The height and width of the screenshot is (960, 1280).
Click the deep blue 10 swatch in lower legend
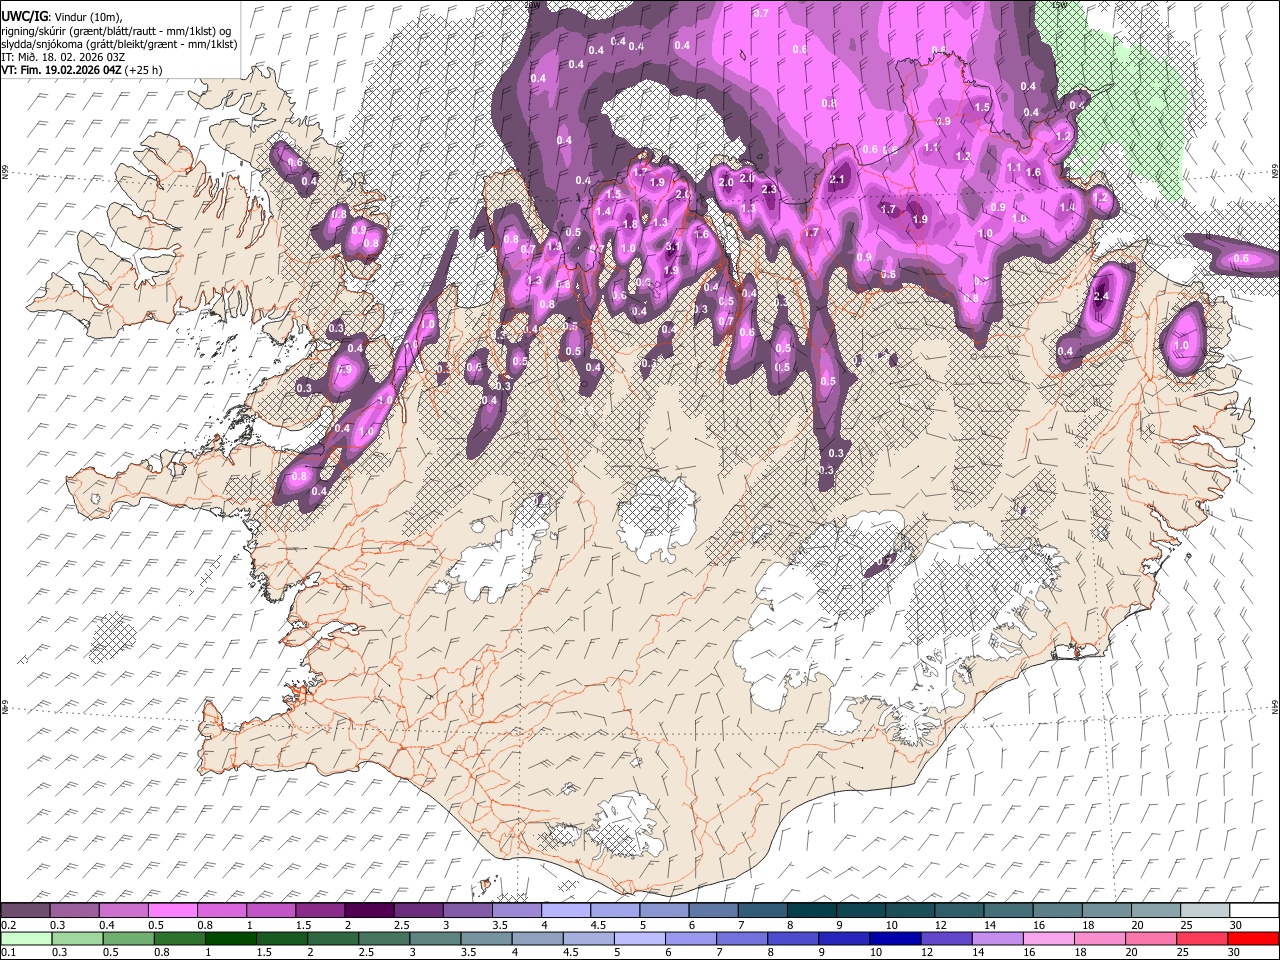coord(893,938)
